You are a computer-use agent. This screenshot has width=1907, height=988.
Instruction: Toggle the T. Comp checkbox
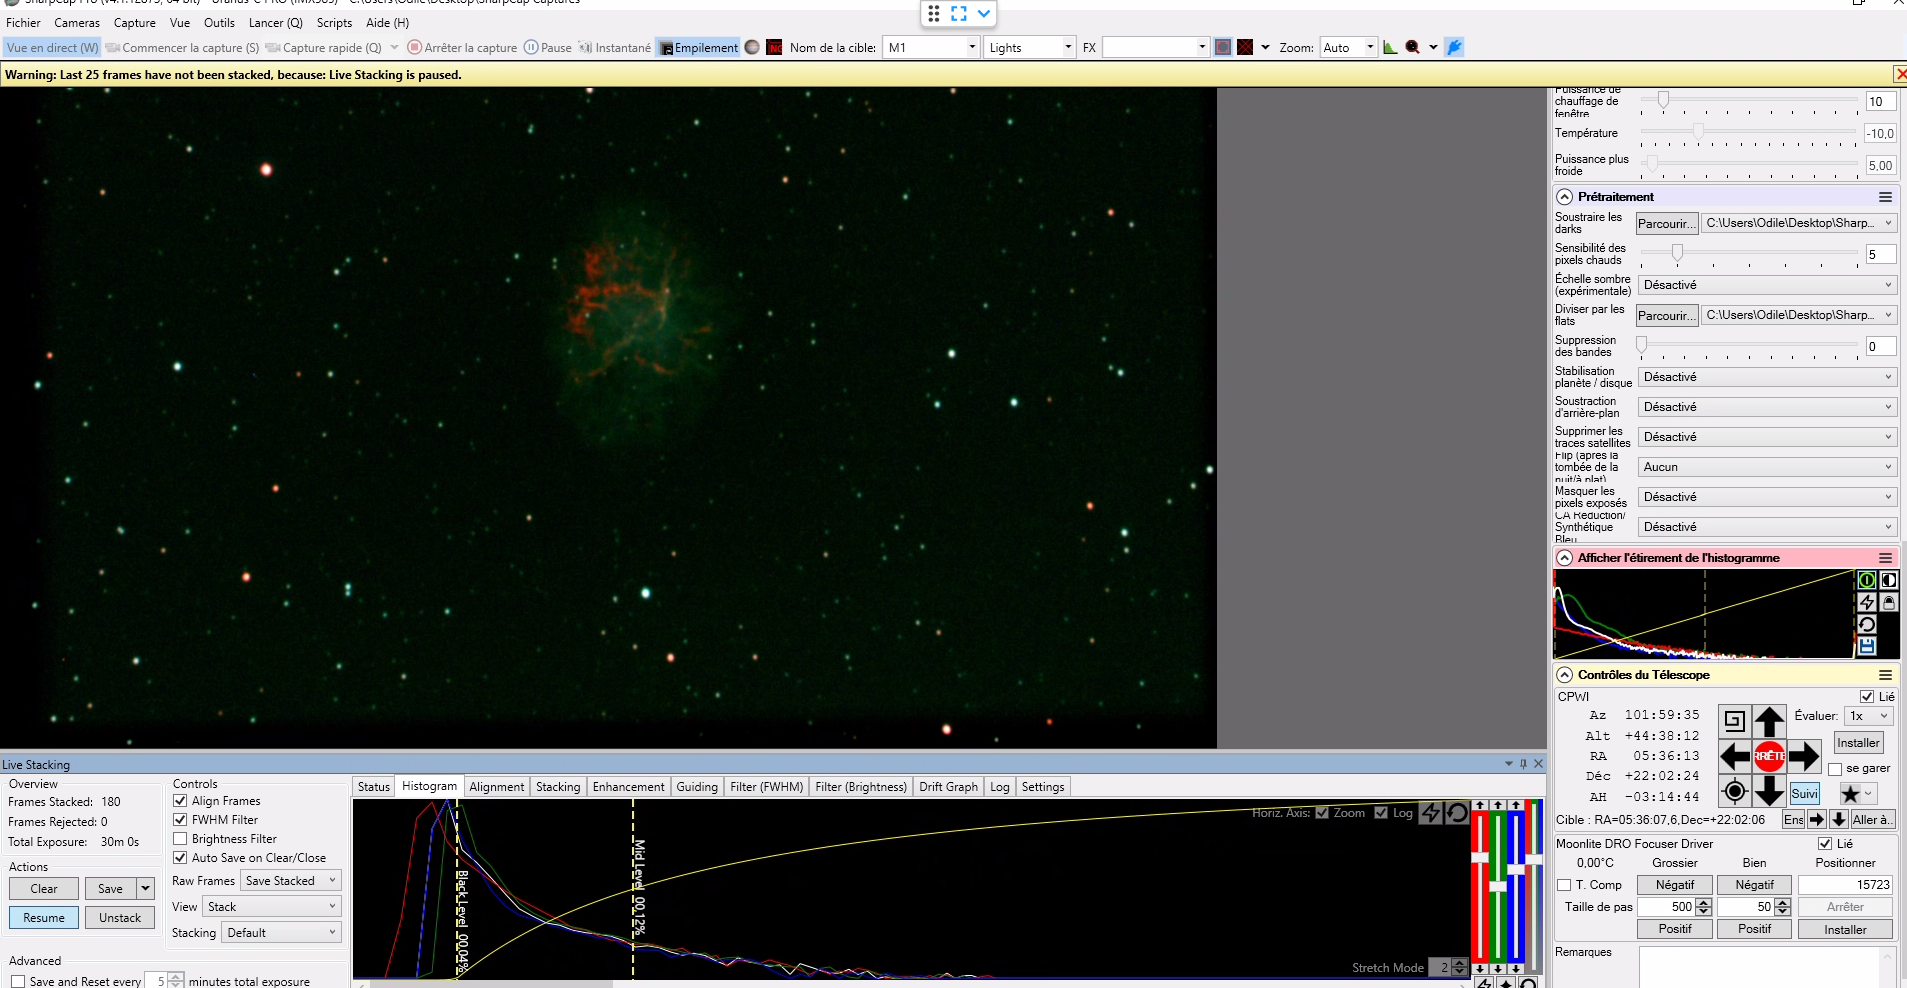(x=1564, y=885)
